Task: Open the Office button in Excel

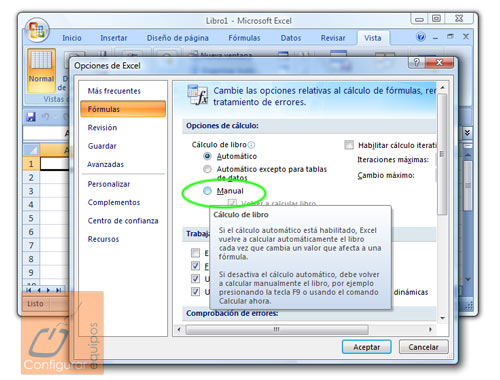Action: [x=37, y=30]
